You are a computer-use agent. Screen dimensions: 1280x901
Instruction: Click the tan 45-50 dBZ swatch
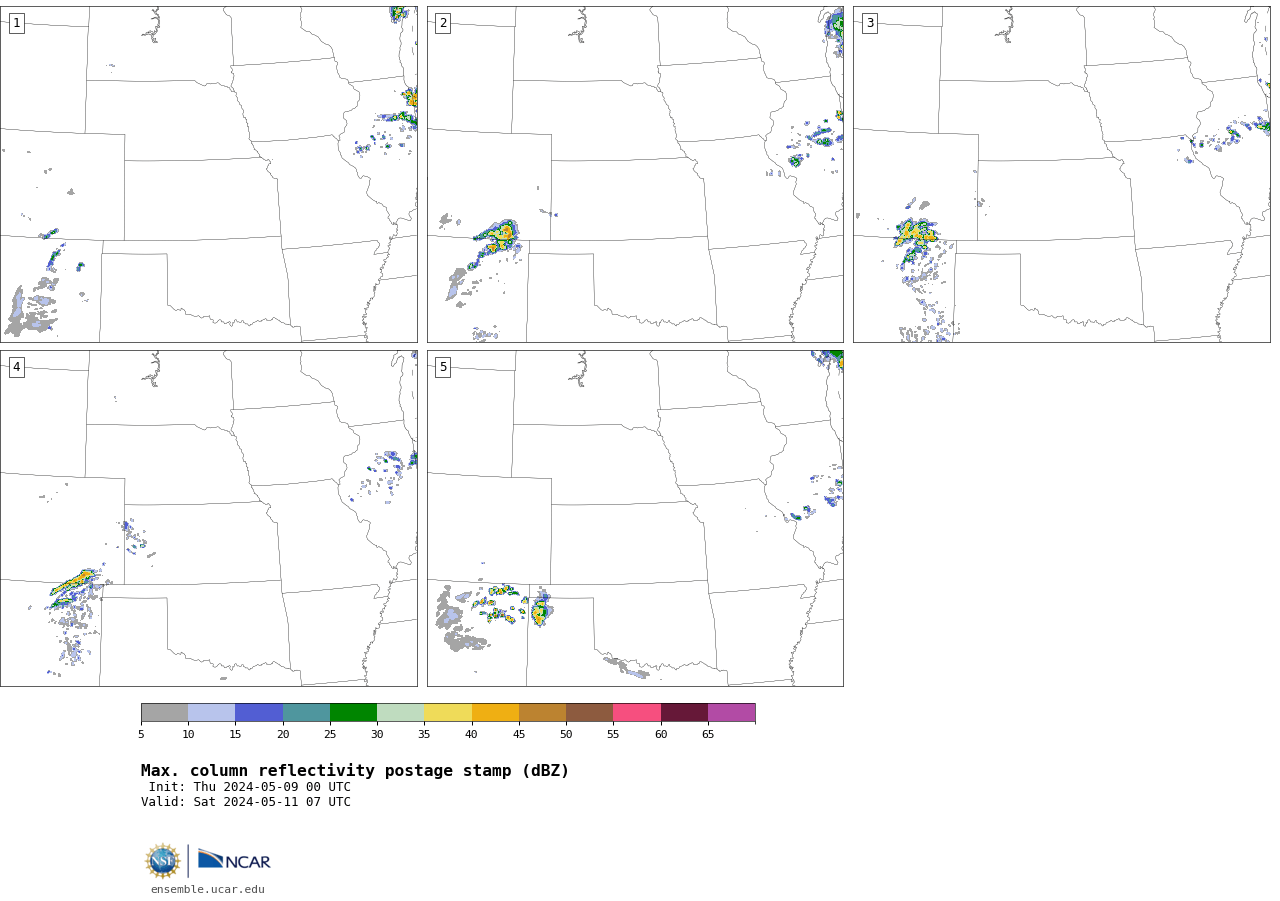tap(542, 712)
